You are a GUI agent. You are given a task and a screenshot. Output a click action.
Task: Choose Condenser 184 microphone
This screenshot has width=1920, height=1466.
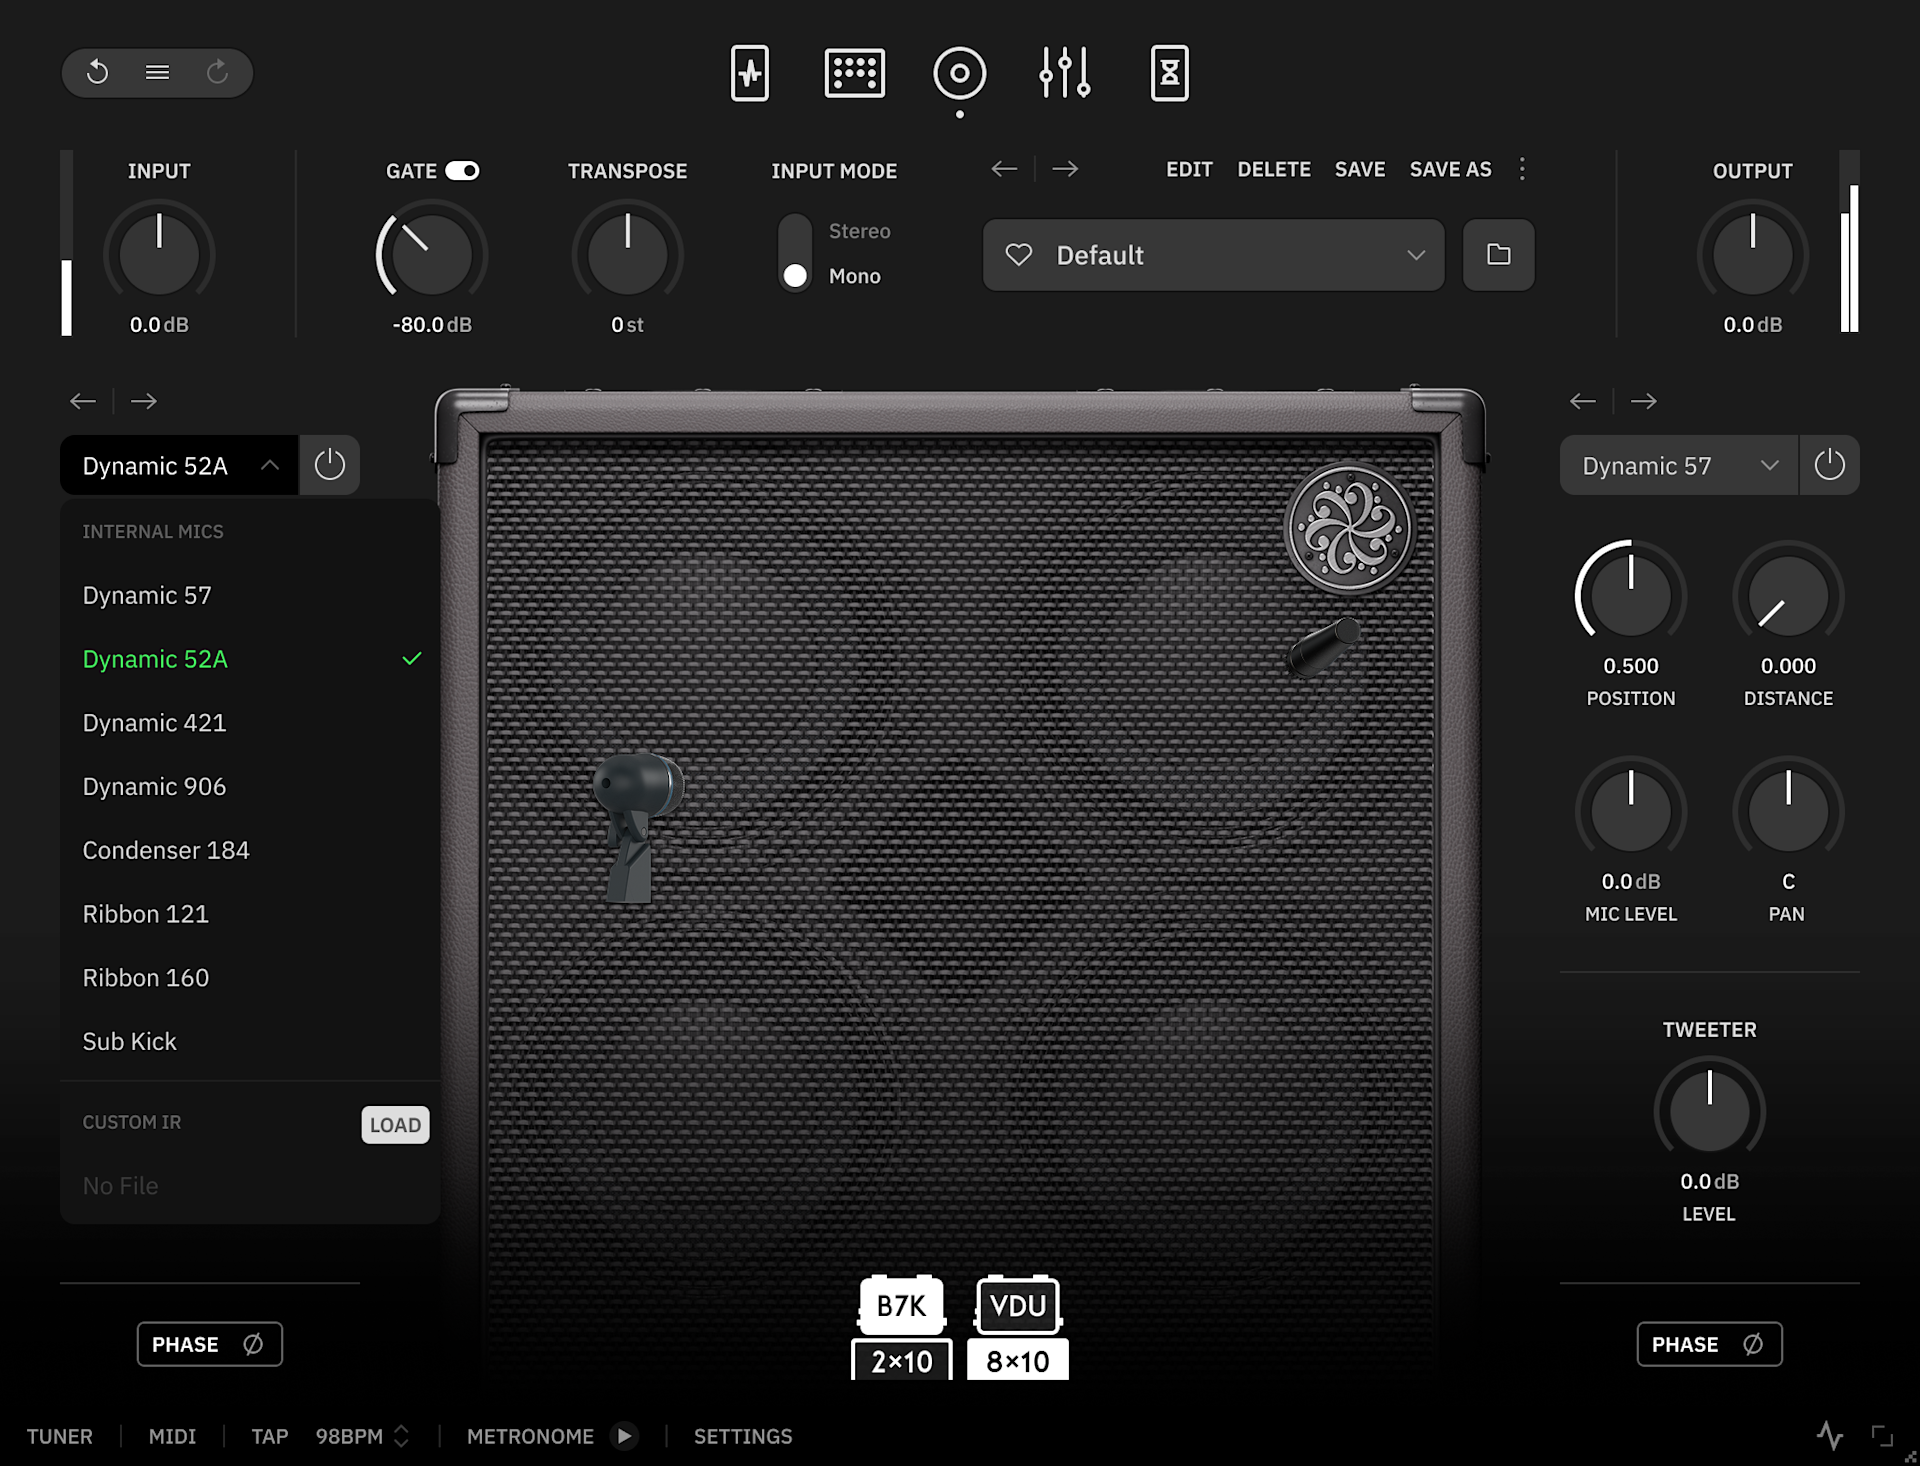(x=166, y=850)
